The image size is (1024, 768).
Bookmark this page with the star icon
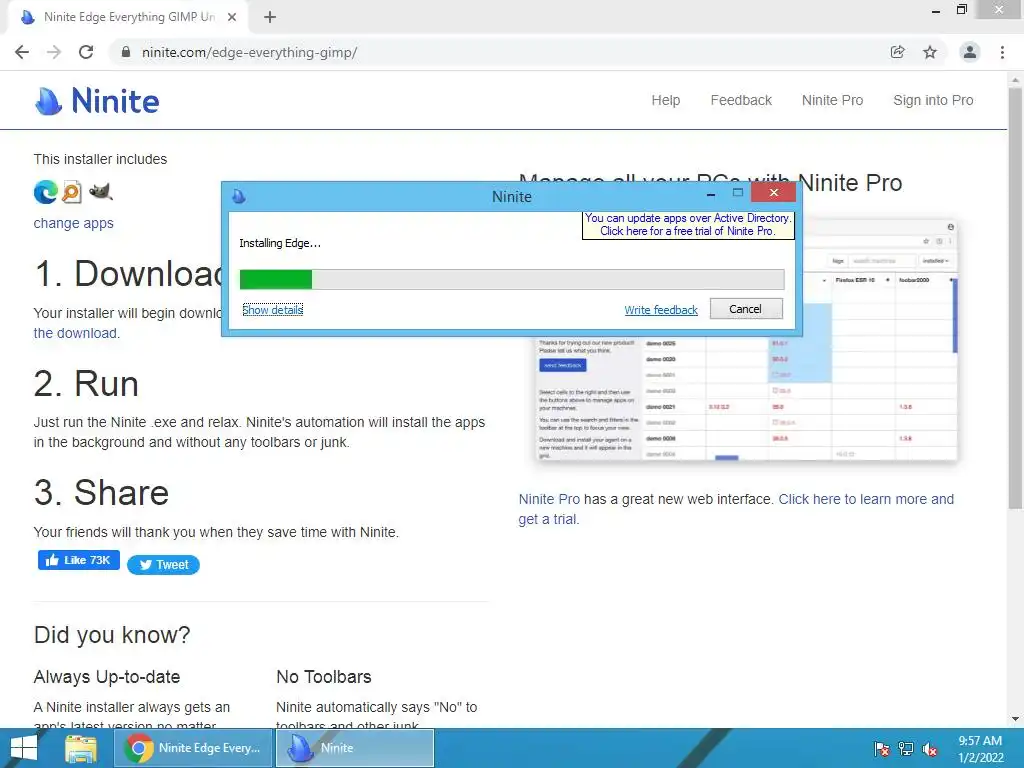[x=930, y=52]
